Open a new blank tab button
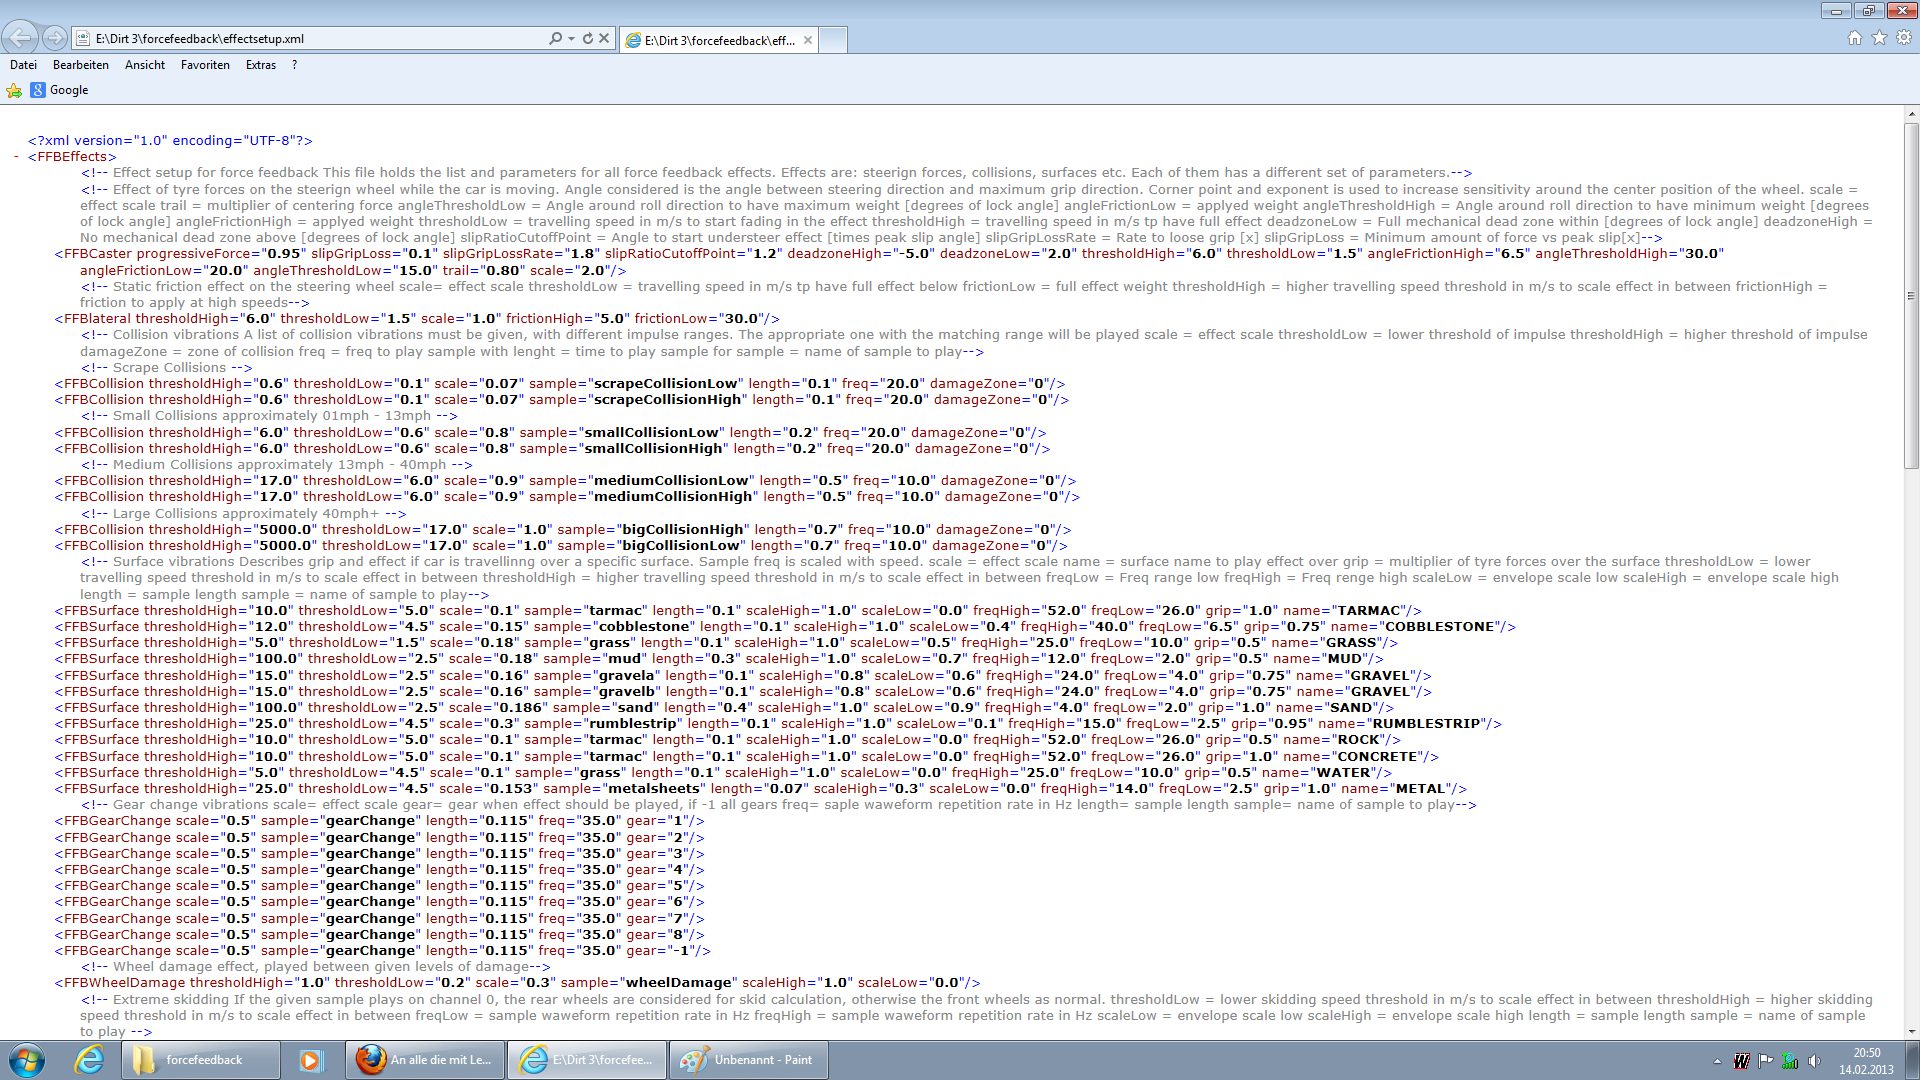The width and height of the screenshot is (1920, 1080). 833,40
